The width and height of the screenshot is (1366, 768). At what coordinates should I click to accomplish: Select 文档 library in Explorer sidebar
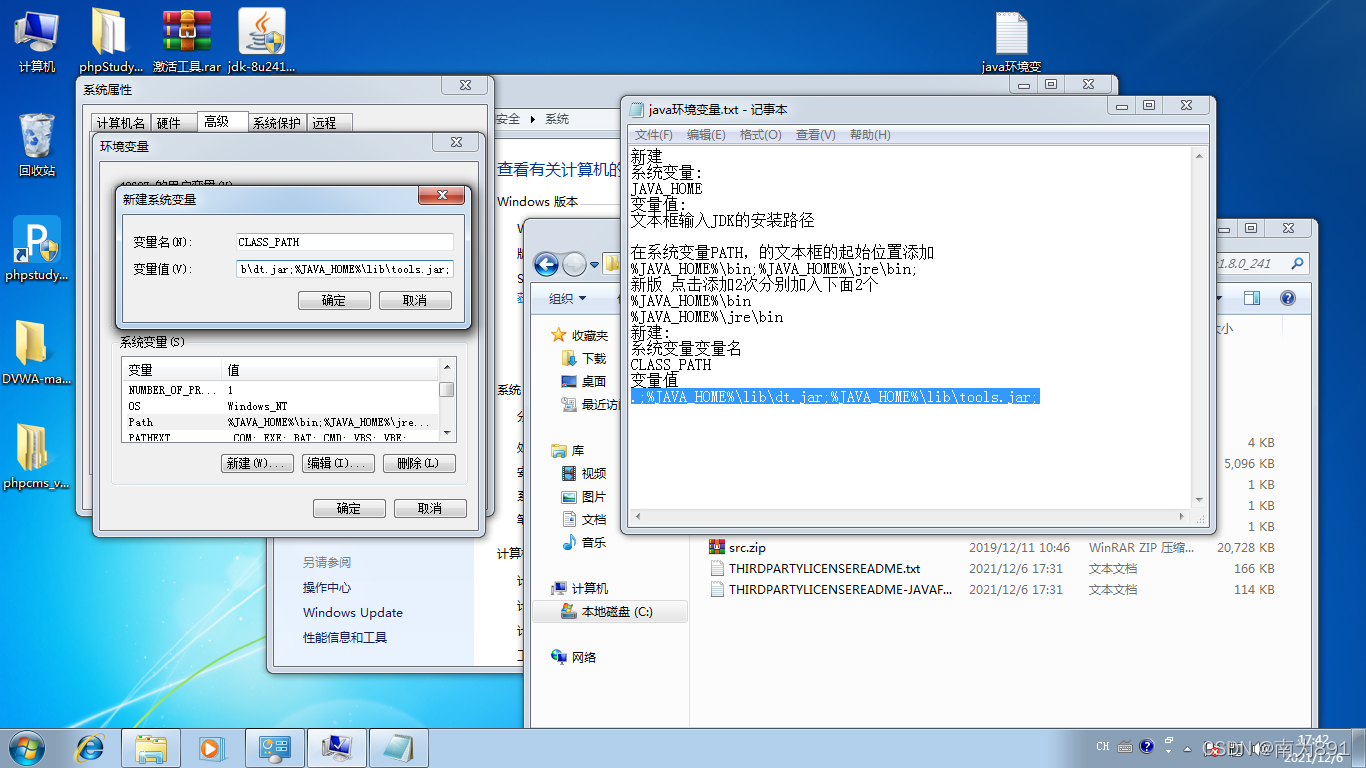coord(584,519)
